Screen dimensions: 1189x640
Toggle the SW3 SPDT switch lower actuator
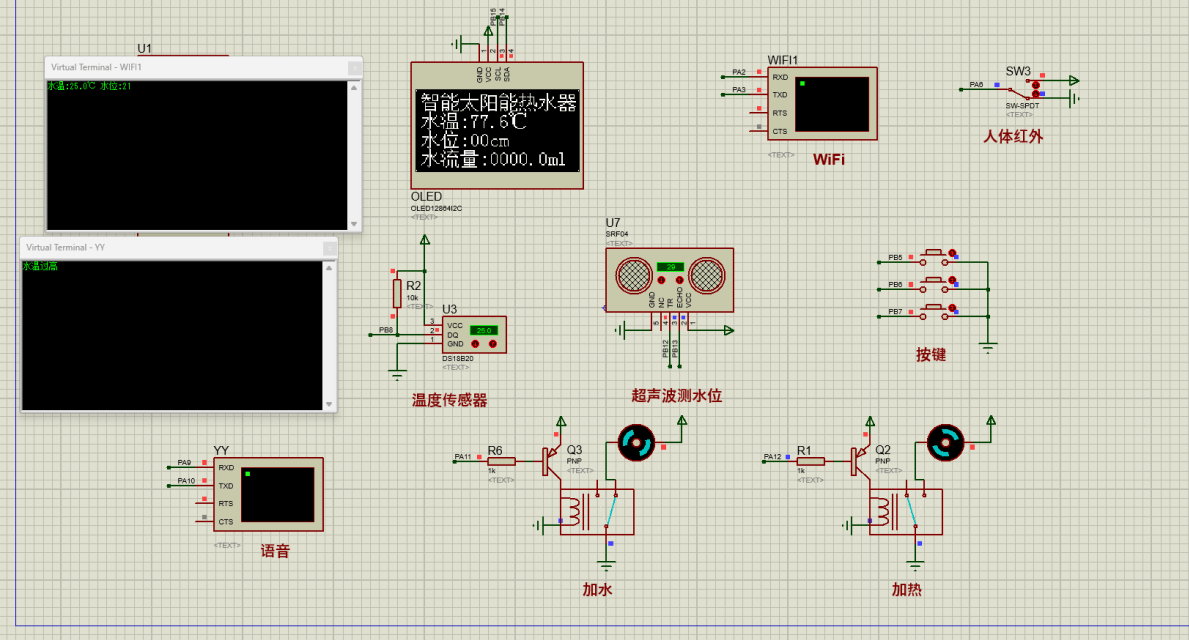1036,96
